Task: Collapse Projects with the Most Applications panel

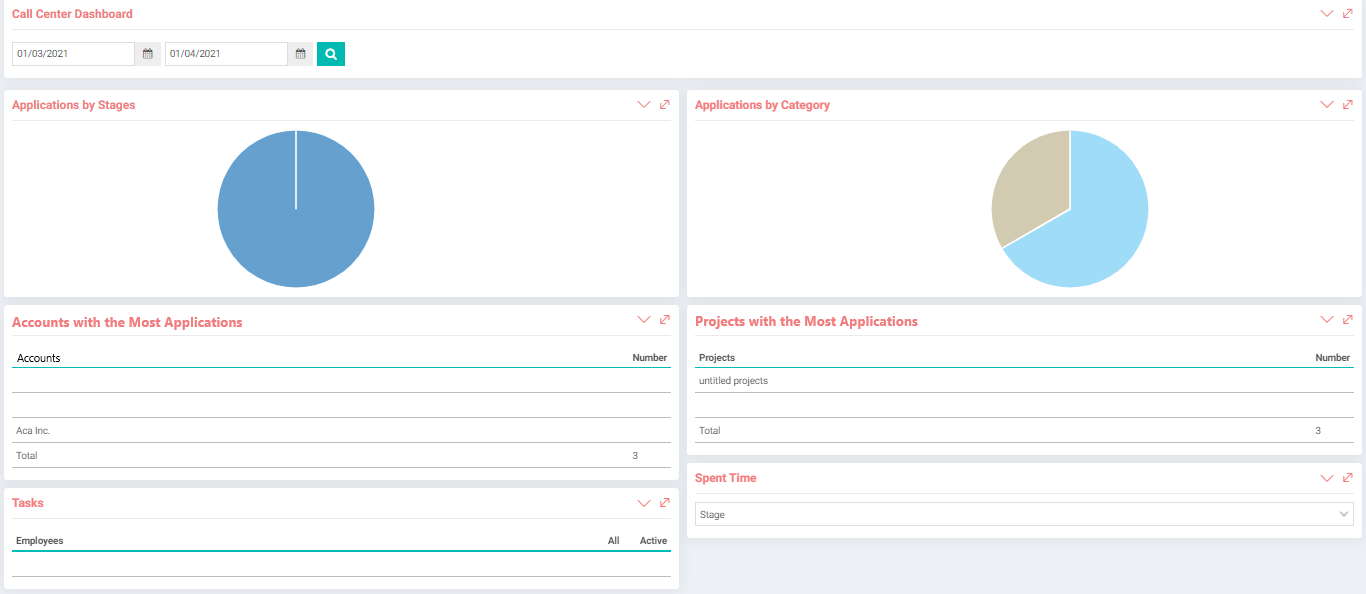Action: click(1327, 320)
